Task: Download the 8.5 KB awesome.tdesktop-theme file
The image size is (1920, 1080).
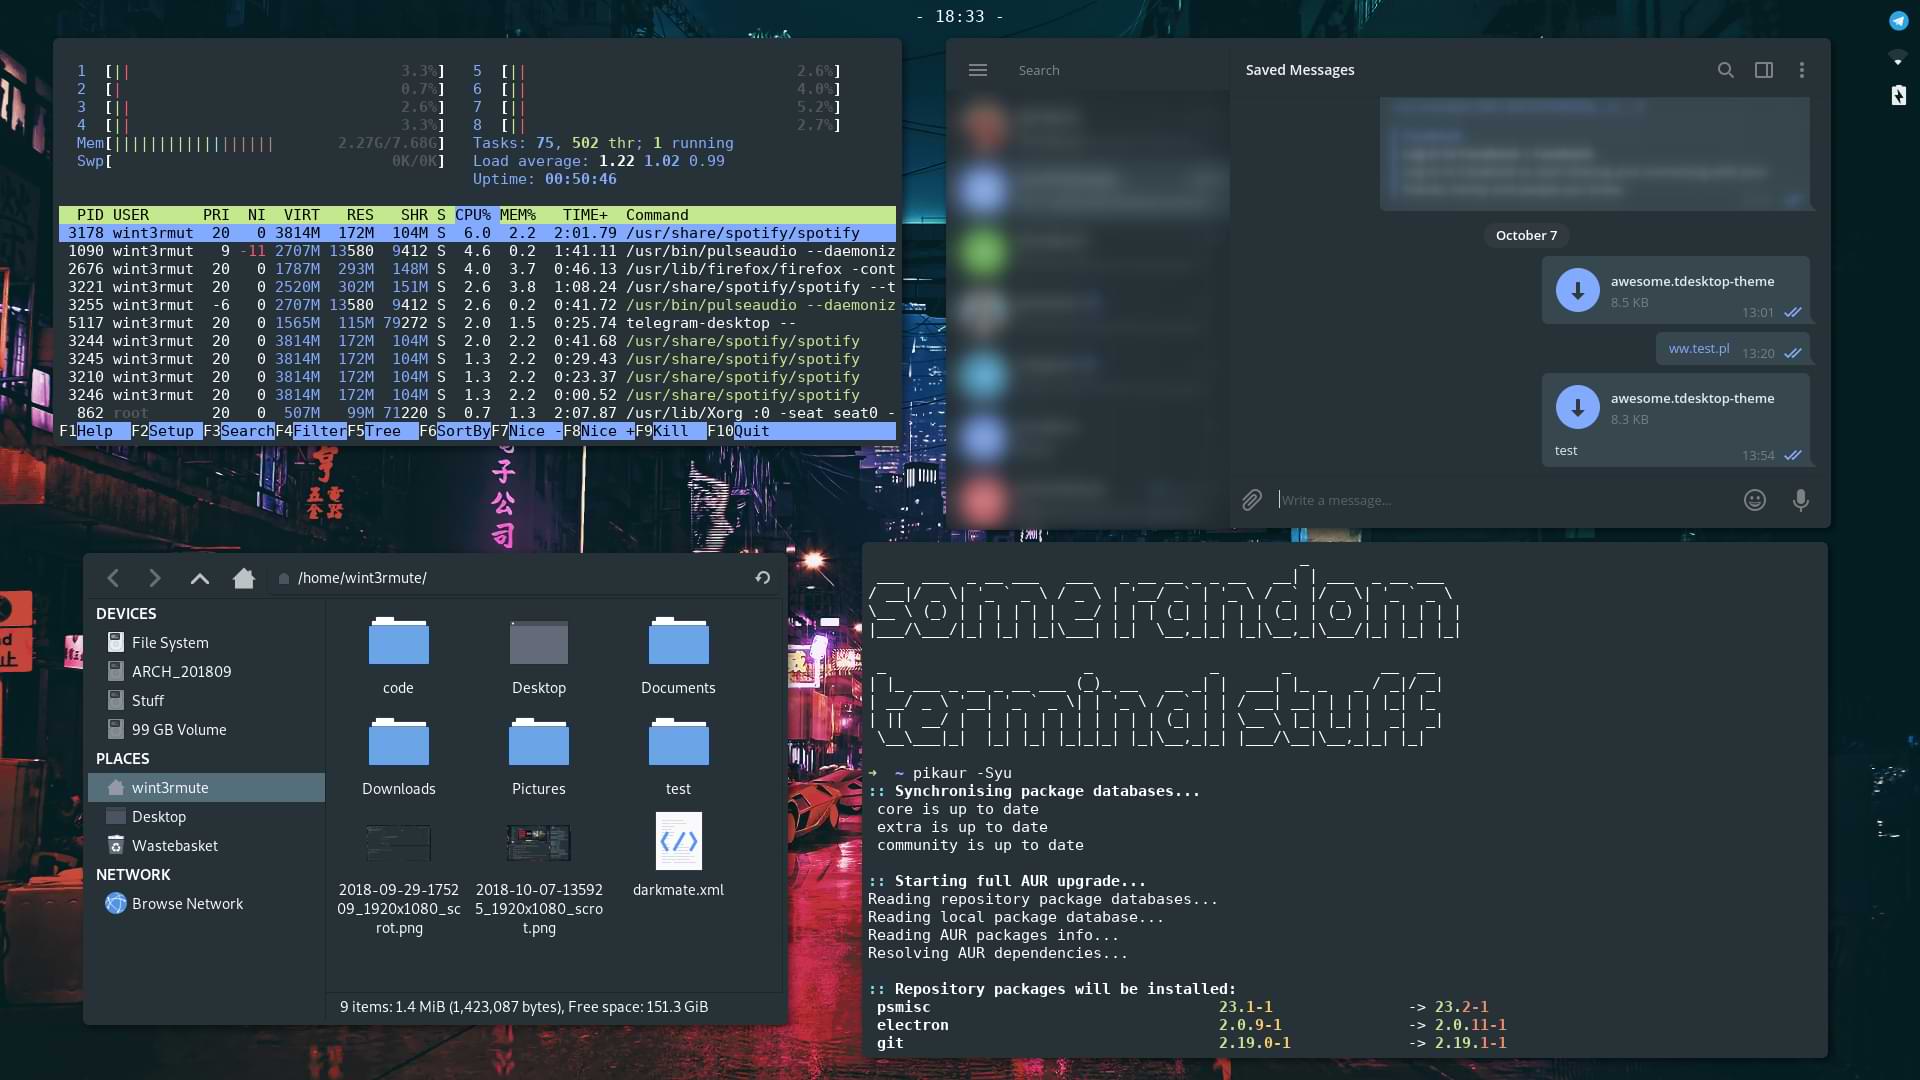Action: point(1577,291)
